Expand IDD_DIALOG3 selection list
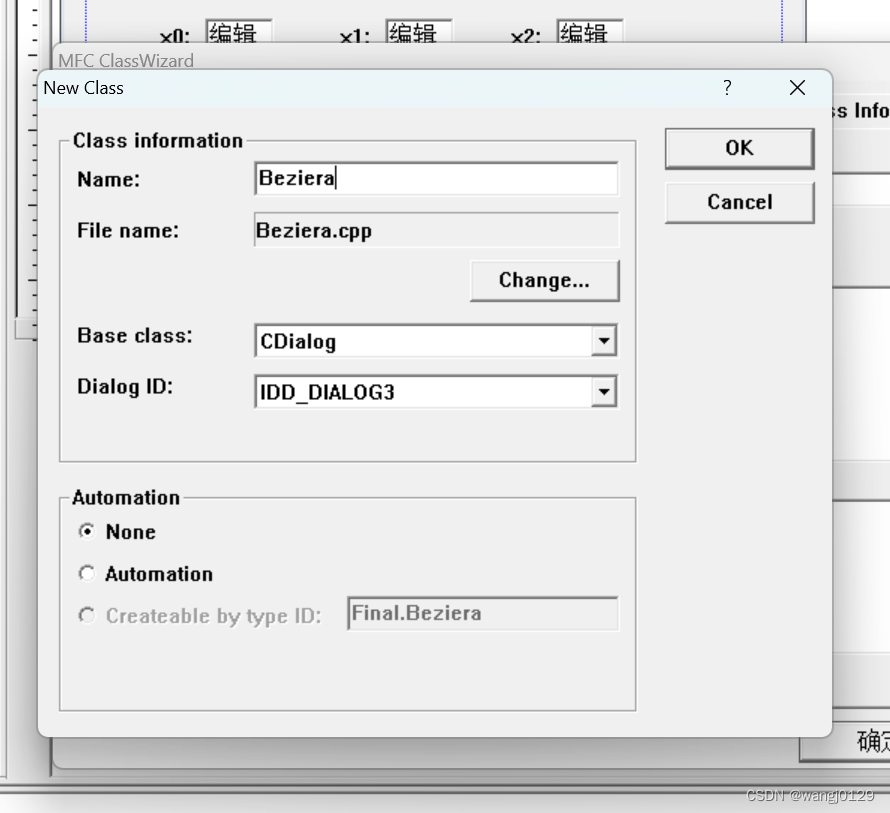The height and width of the screenshot is (813, 890). [604, 392]
